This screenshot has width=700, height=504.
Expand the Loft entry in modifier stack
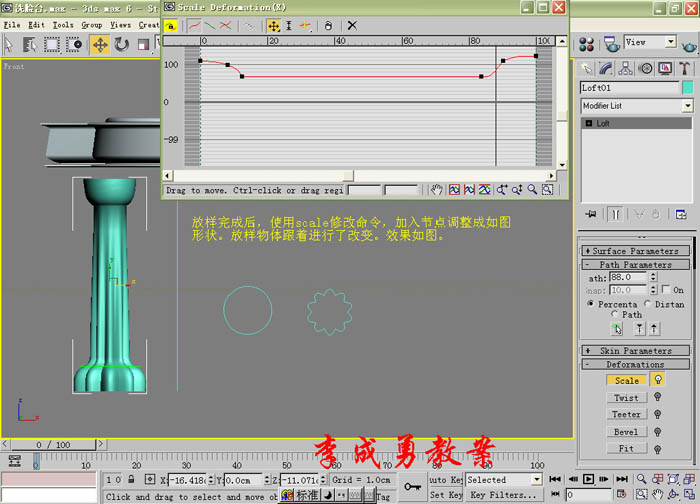[x=589, y=123]
